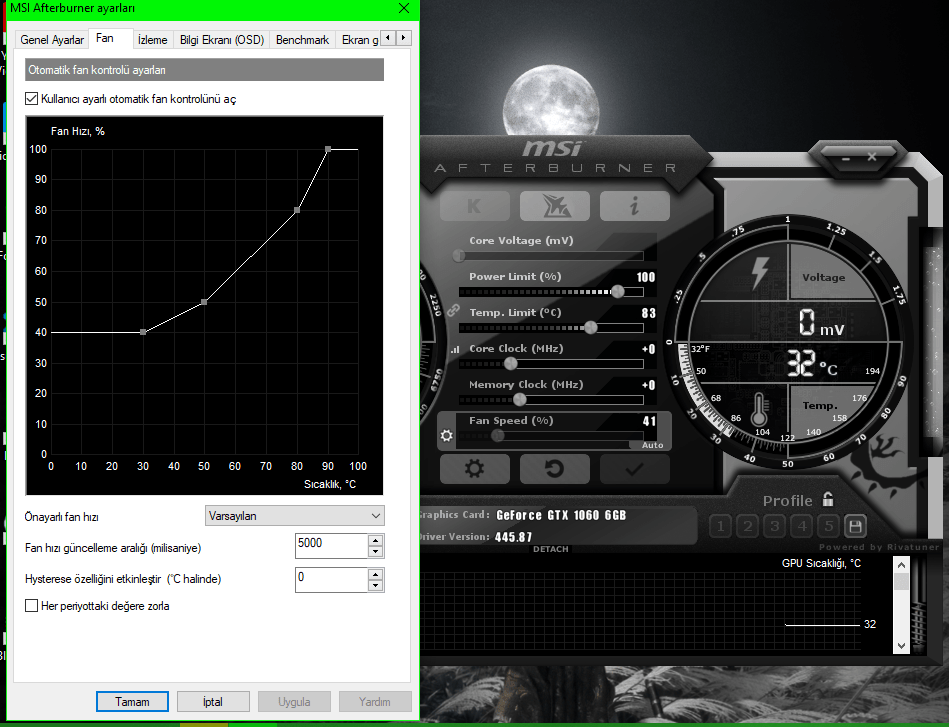This screenshot has width=949, height=727.
Task: Click driver version 445.87 text
Action: coord(513,537)
